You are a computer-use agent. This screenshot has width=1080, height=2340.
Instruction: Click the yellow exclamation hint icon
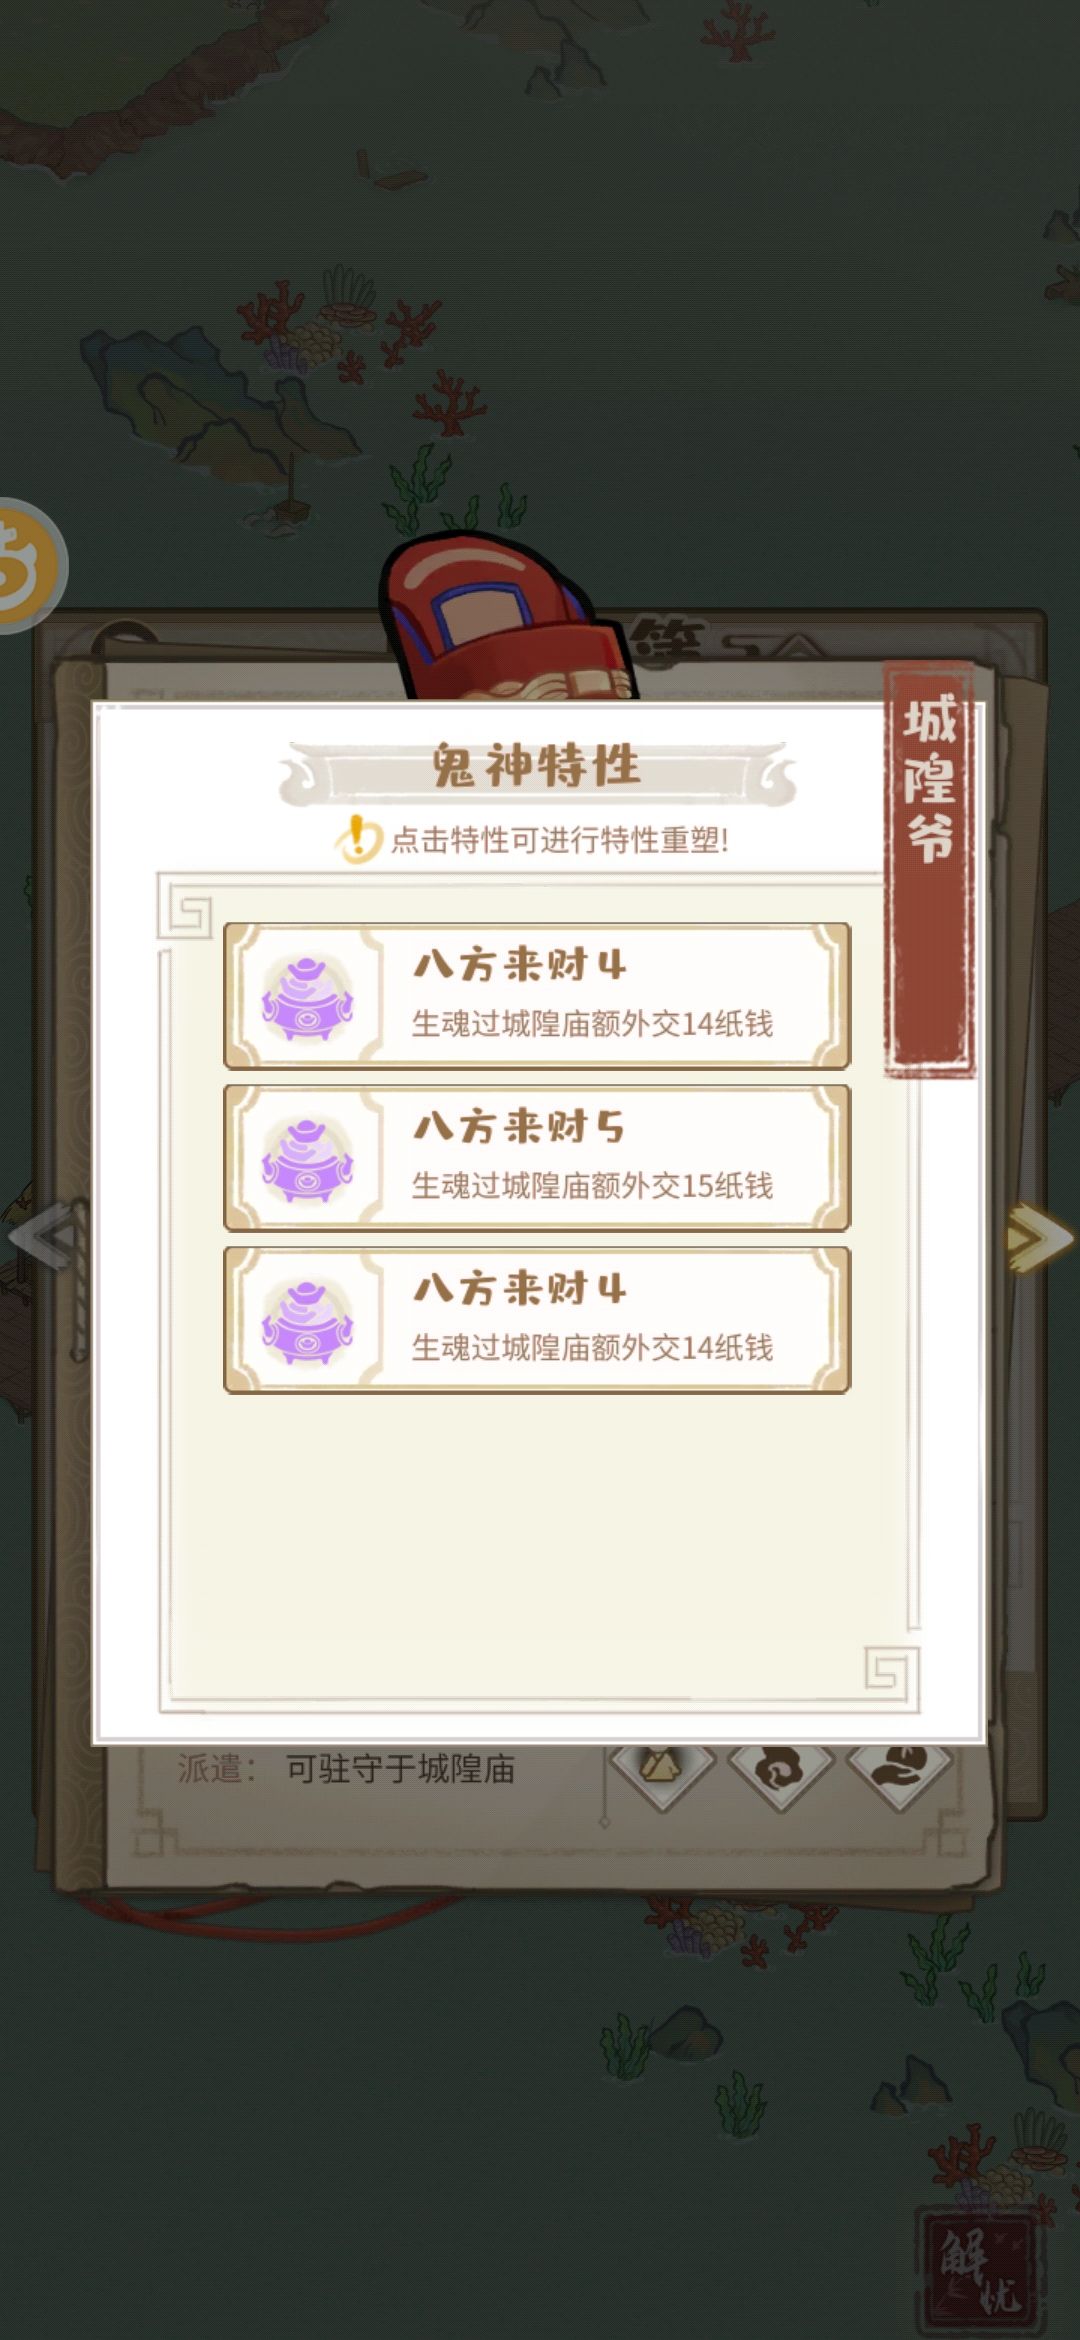(357, 838)
